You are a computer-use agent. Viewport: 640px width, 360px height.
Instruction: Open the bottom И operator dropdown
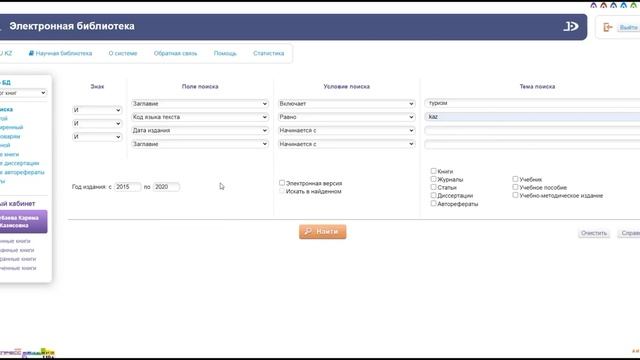(x=97, y=137)
